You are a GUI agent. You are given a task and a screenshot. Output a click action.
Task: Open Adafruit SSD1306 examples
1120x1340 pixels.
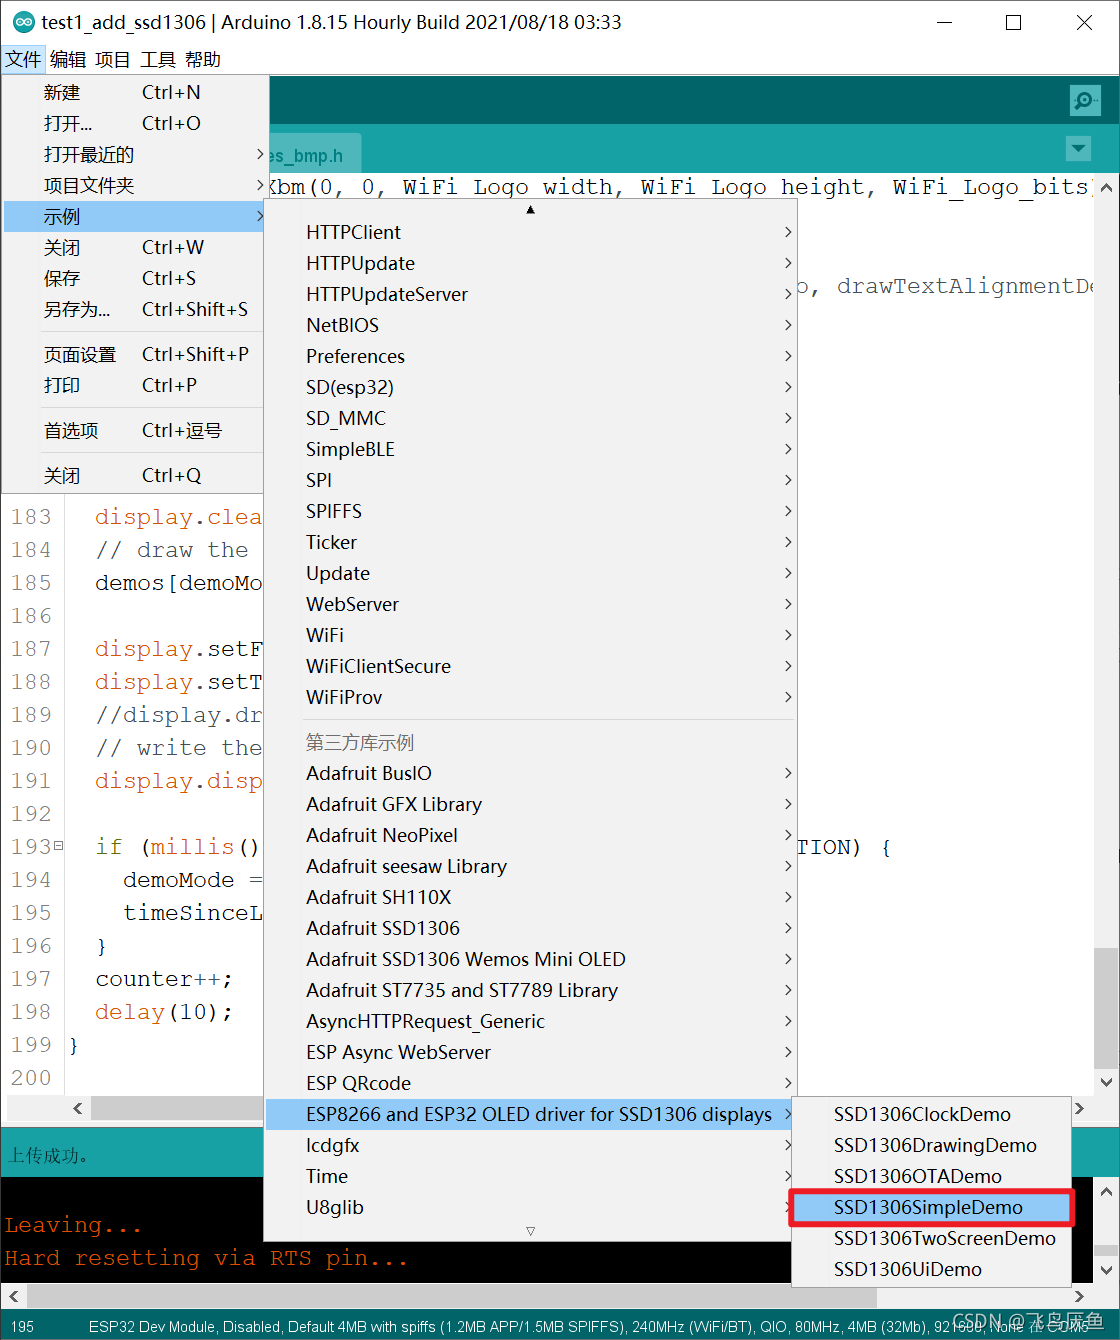[x=530, y=928]
